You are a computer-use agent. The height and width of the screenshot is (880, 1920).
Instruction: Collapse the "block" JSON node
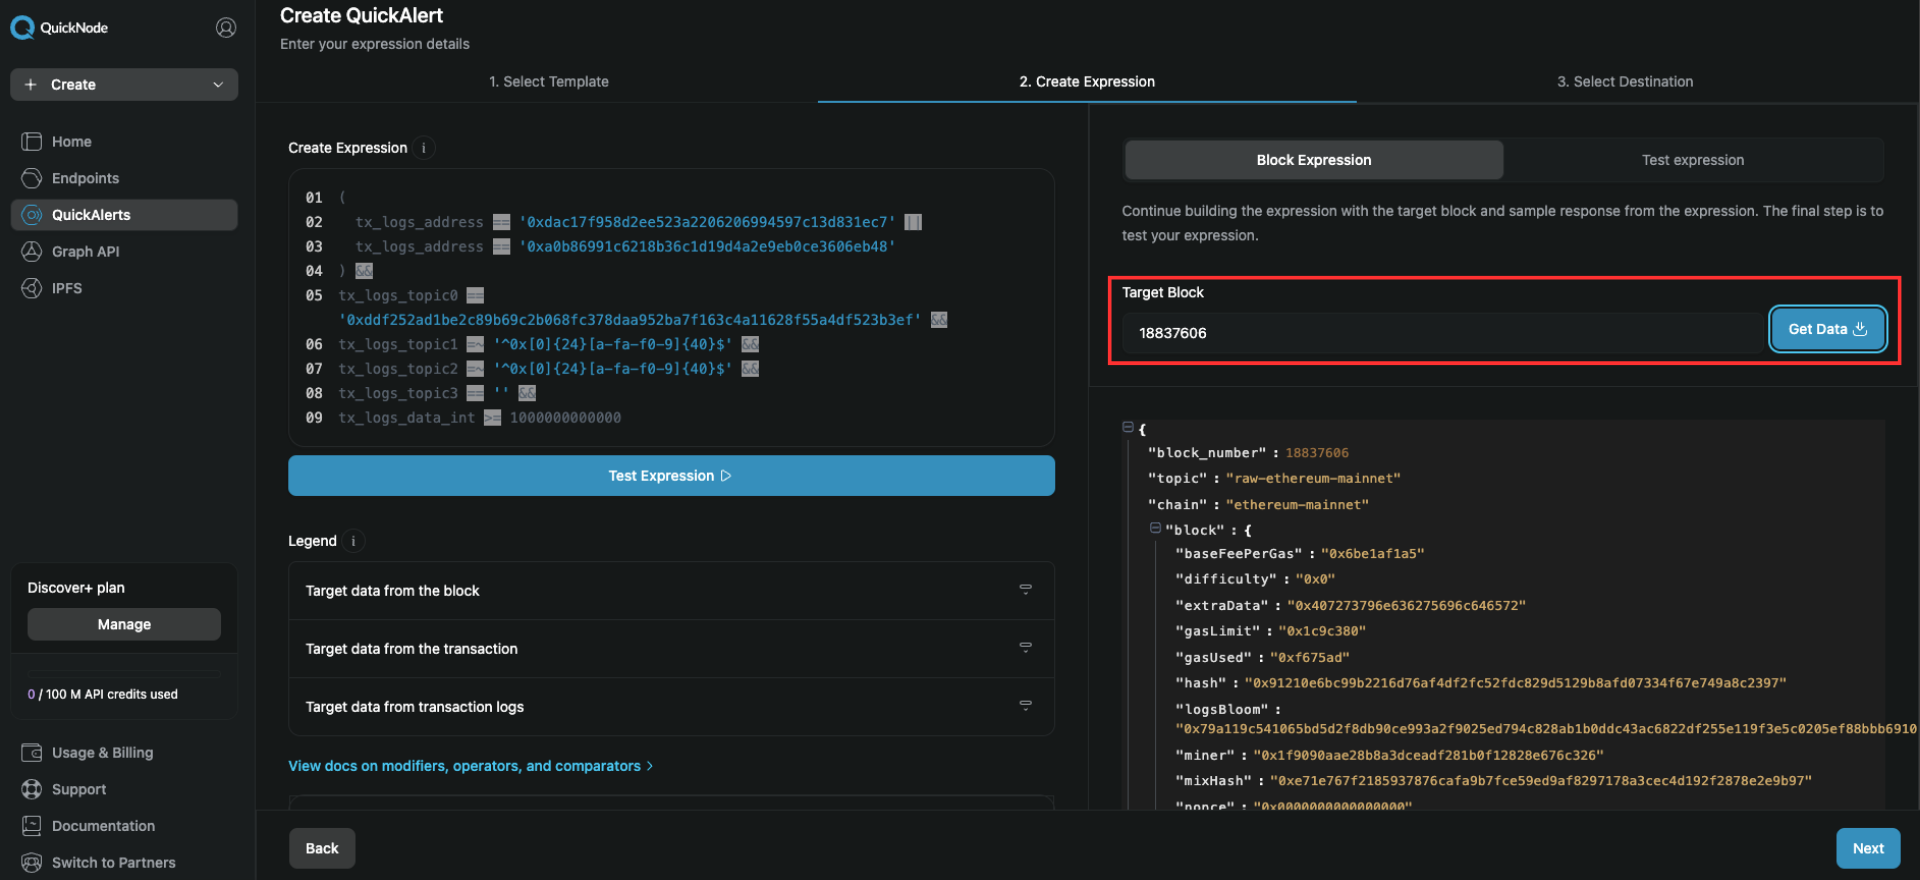click(x=1155, y=528)
